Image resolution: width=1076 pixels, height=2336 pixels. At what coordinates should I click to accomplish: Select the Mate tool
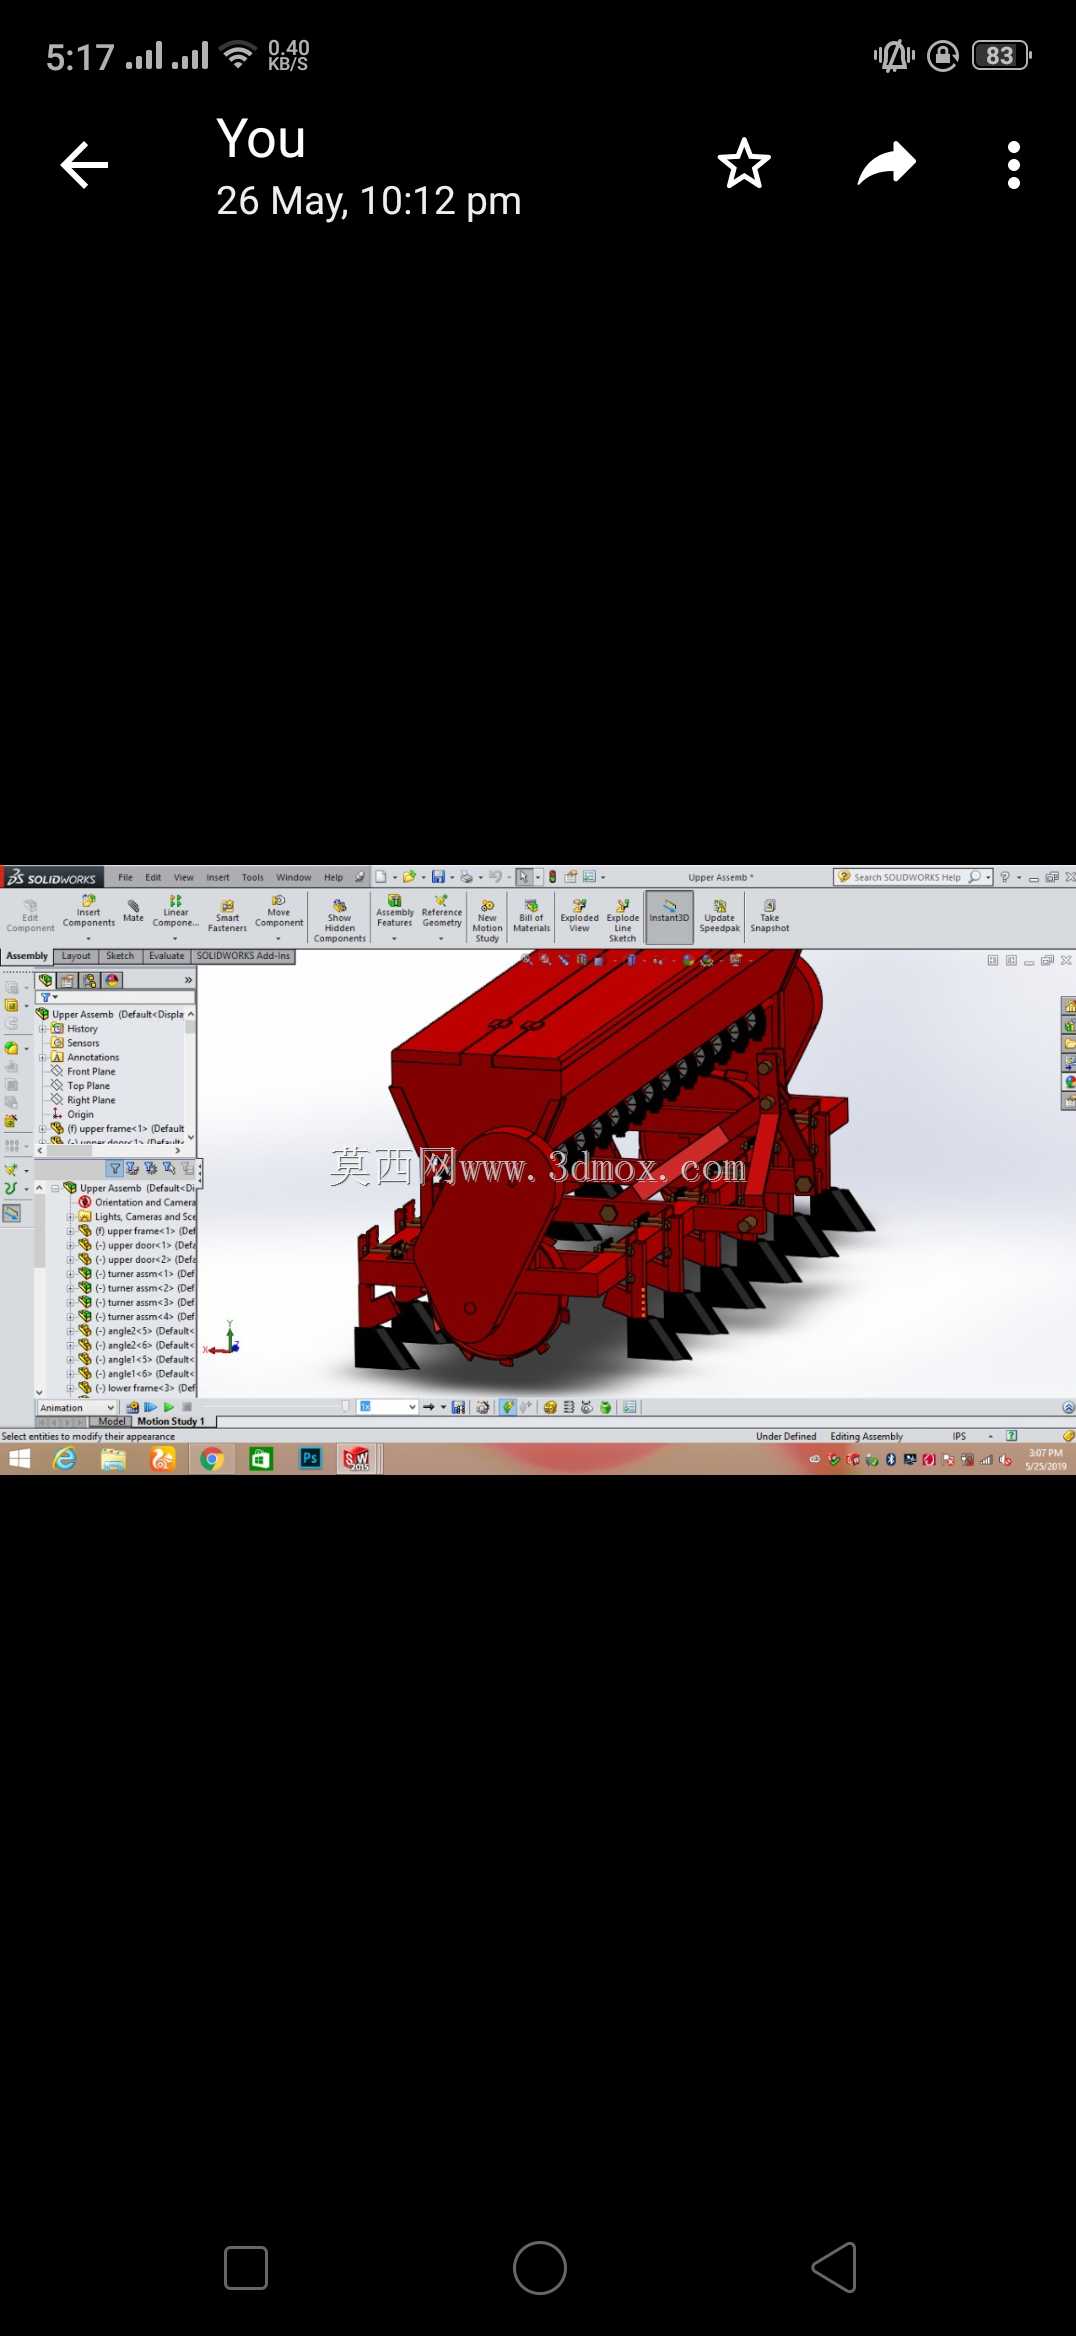click(133, 911)
